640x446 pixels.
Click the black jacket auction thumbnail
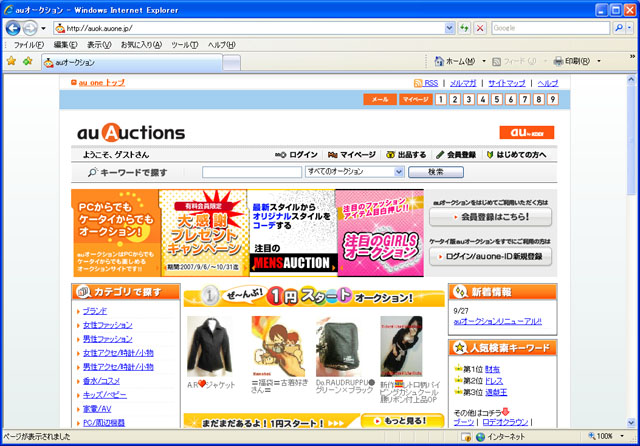click(x=209, y=346)
